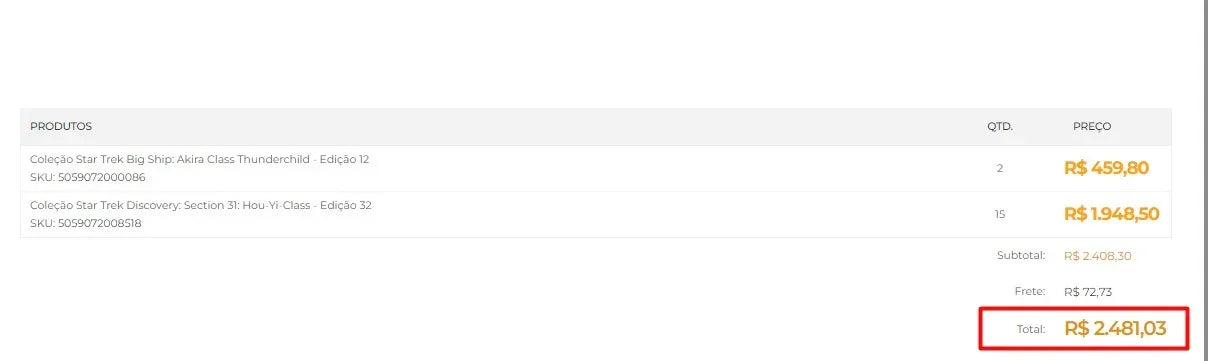
Task: Click the PREÇO column header
Action: tap(1092, 127)
